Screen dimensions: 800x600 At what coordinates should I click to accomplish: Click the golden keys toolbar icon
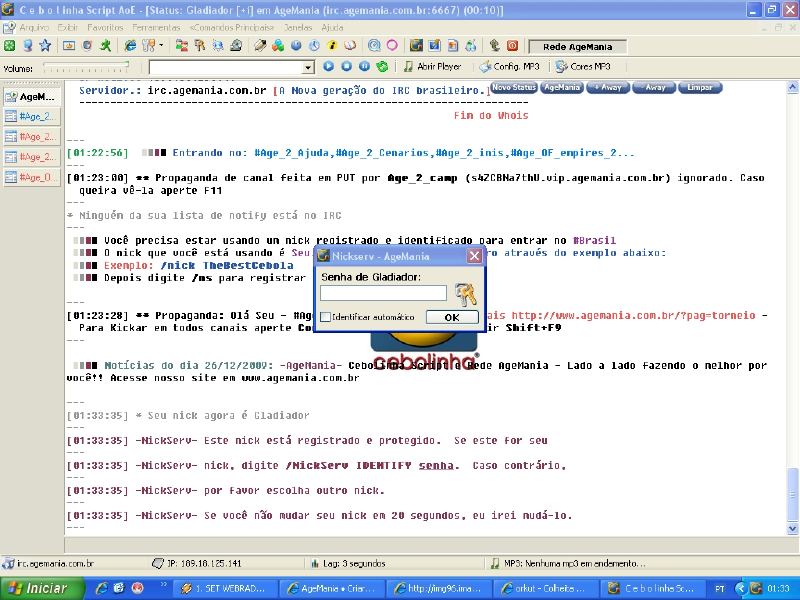pyautogui.click(x=199, y=46)
